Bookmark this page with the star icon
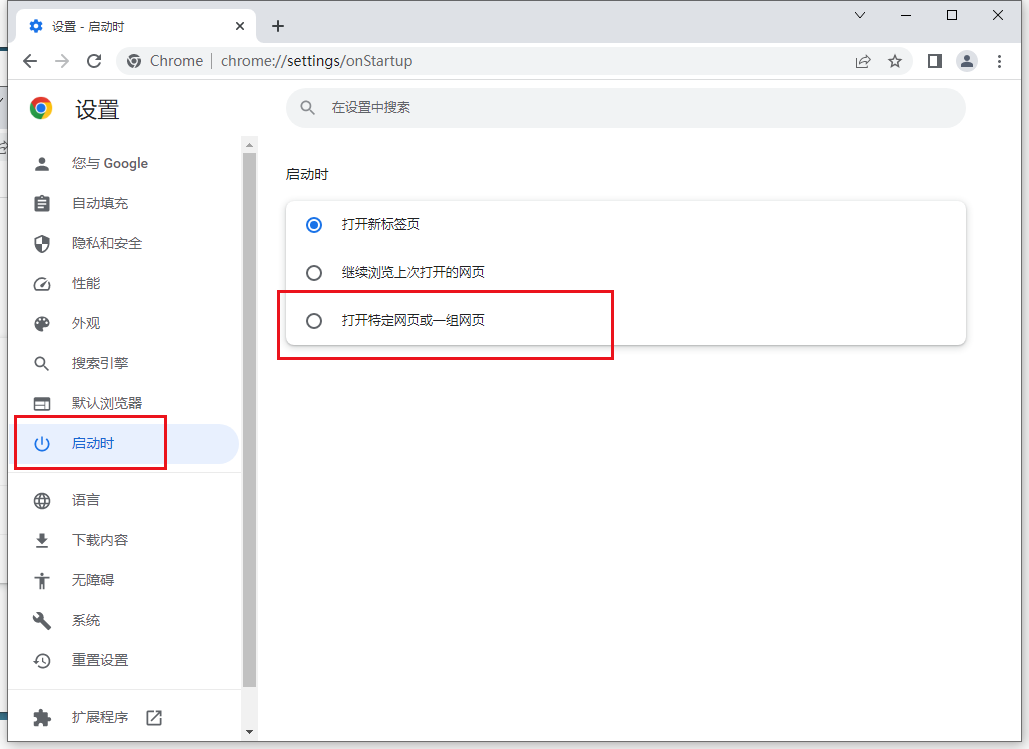This screenshot has width=1029, height=749. (894, 61)
